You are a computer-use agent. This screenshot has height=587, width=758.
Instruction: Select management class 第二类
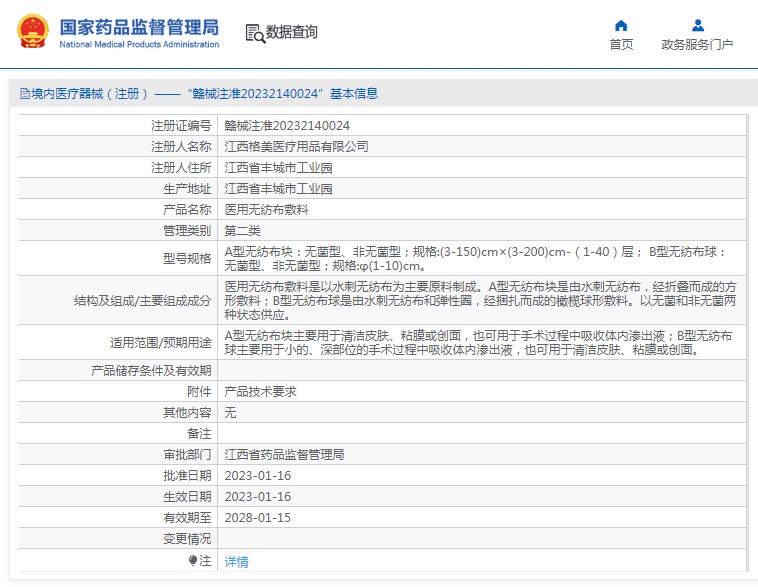242,231
